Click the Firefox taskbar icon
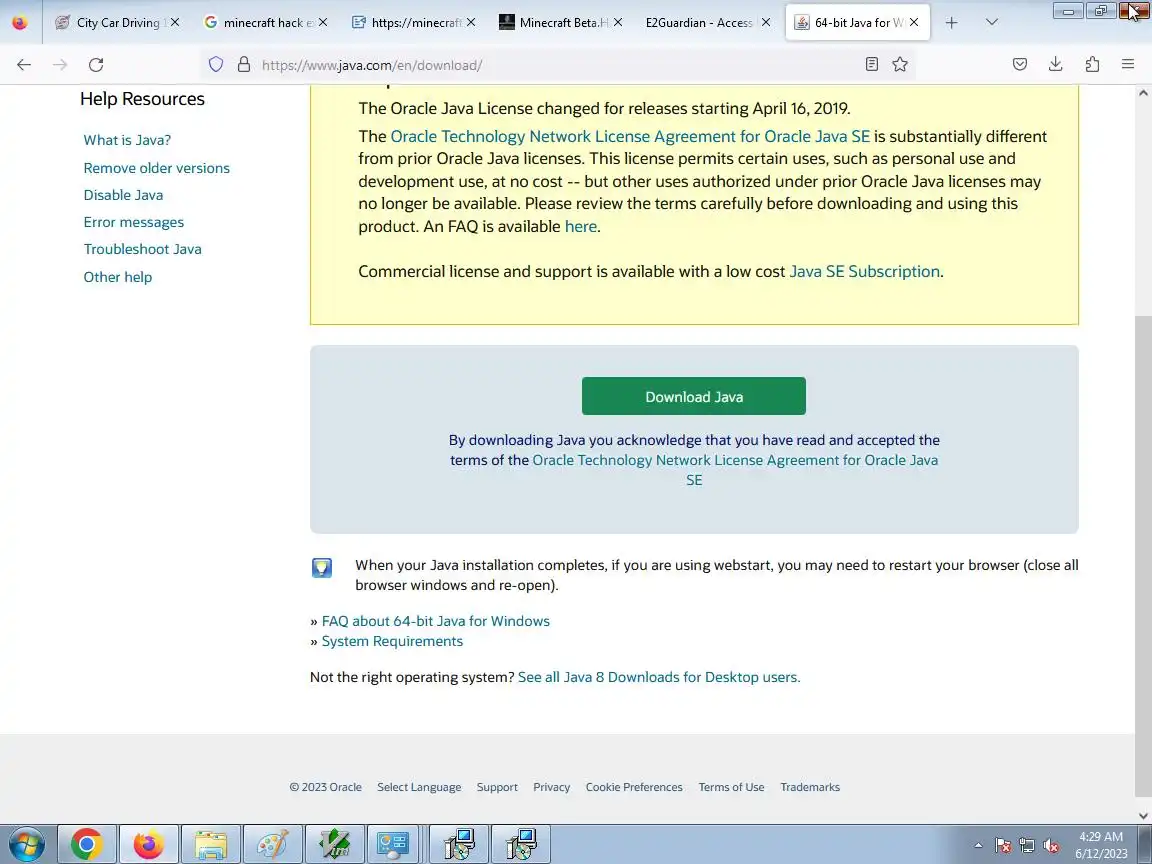Image resolution: width=1152 pixels, height=864 pixels. tap(148, 845)
